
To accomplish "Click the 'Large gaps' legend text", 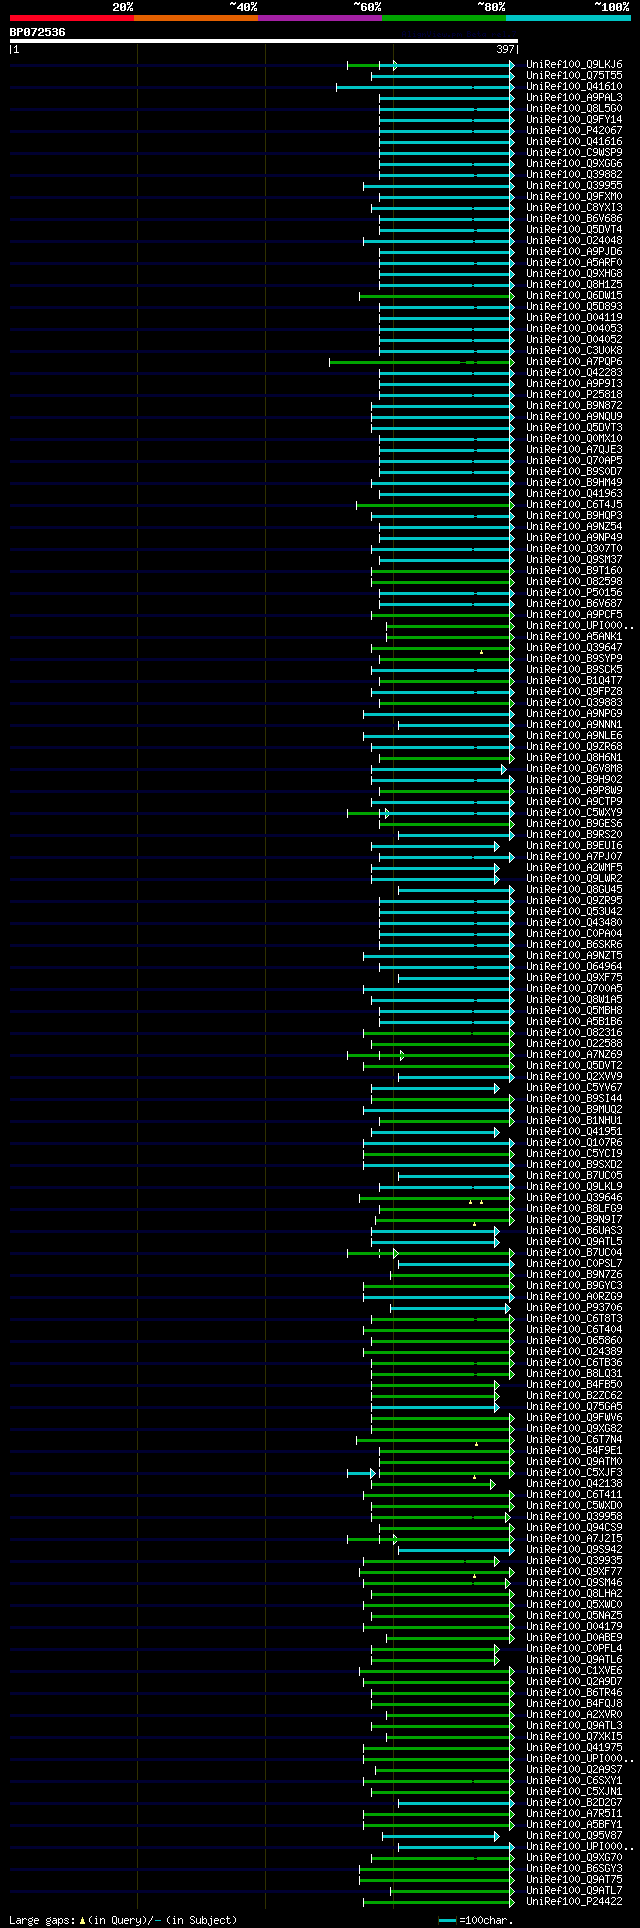I will point(41,1919).
